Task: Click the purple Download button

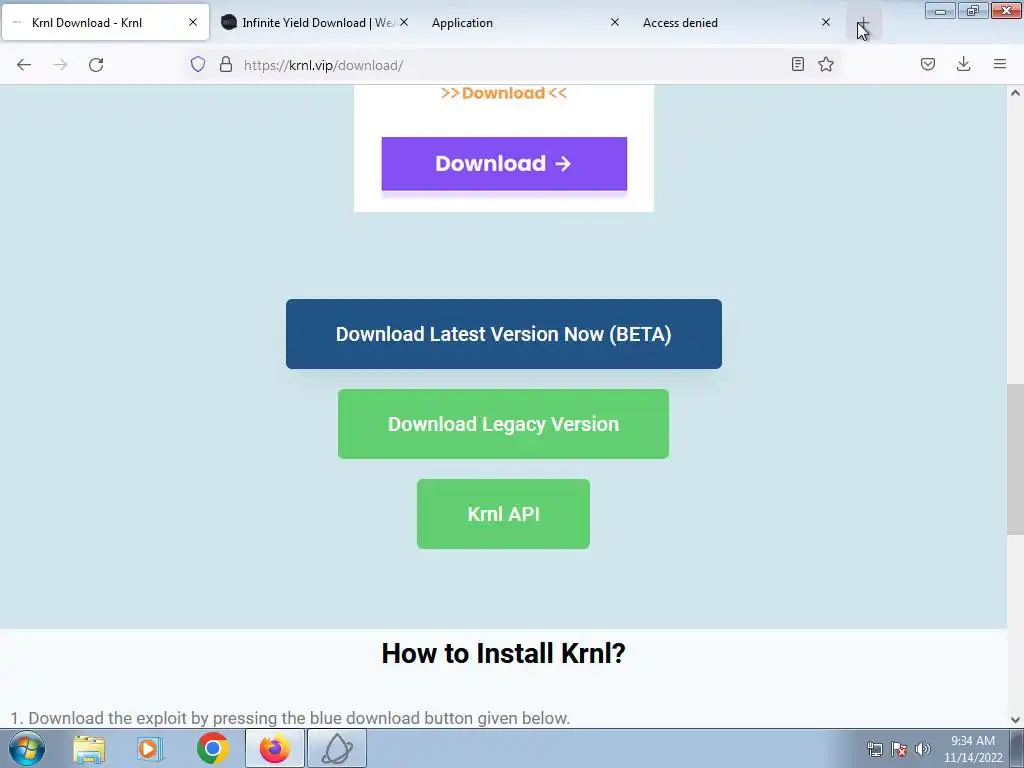Action: tap(504, 164)
